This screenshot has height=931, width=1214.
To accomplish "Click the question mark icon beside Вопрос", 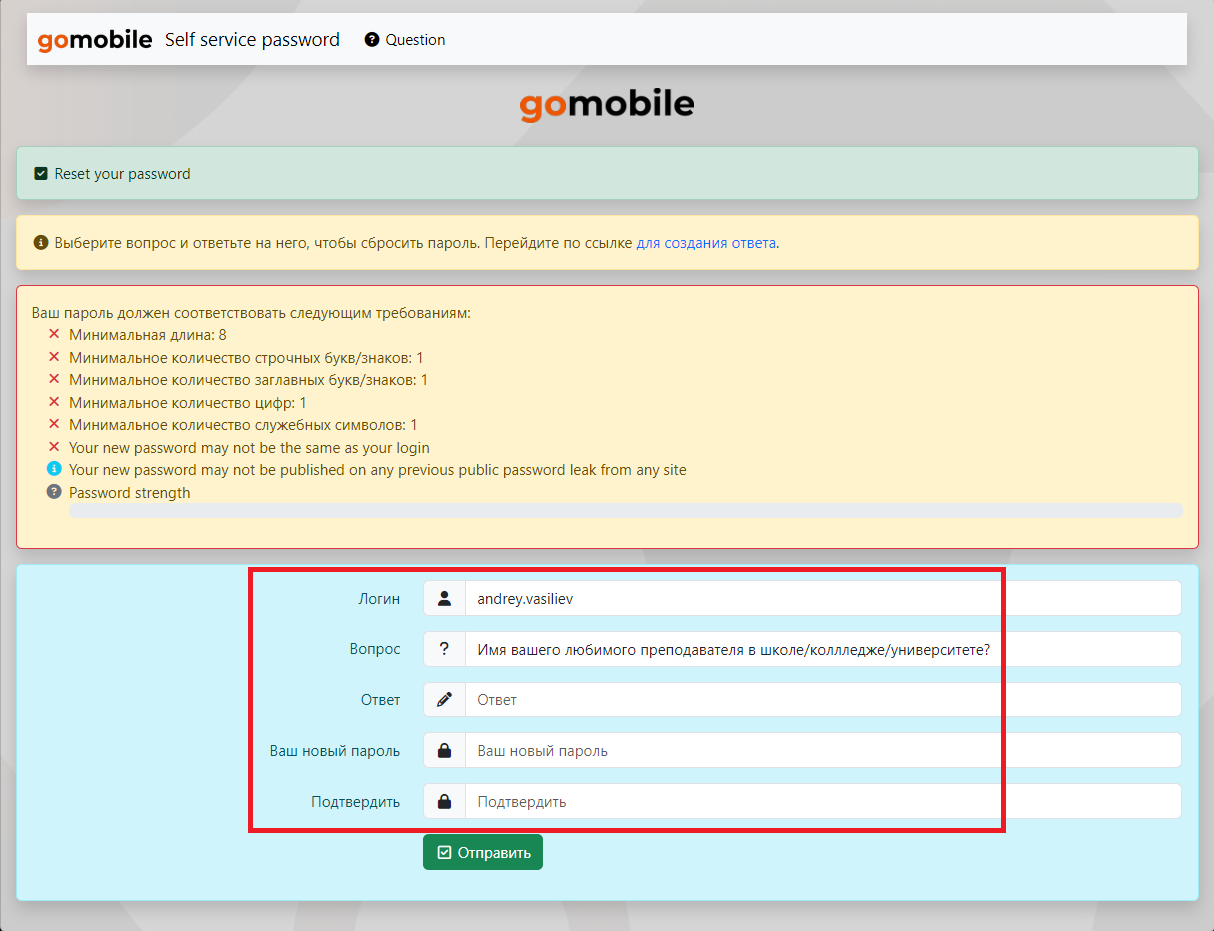I will [x=444, y=650].
